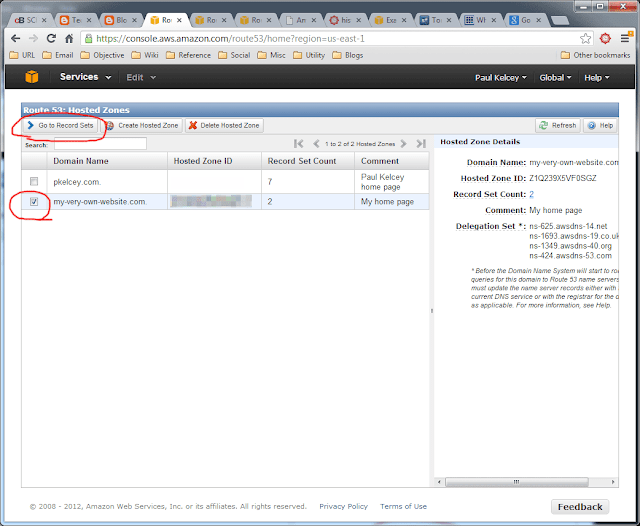Image resolution: width=640 pixels, height=526 pixels.
Task: Open the Other bookmarks folder
Action: pos(596,55)
